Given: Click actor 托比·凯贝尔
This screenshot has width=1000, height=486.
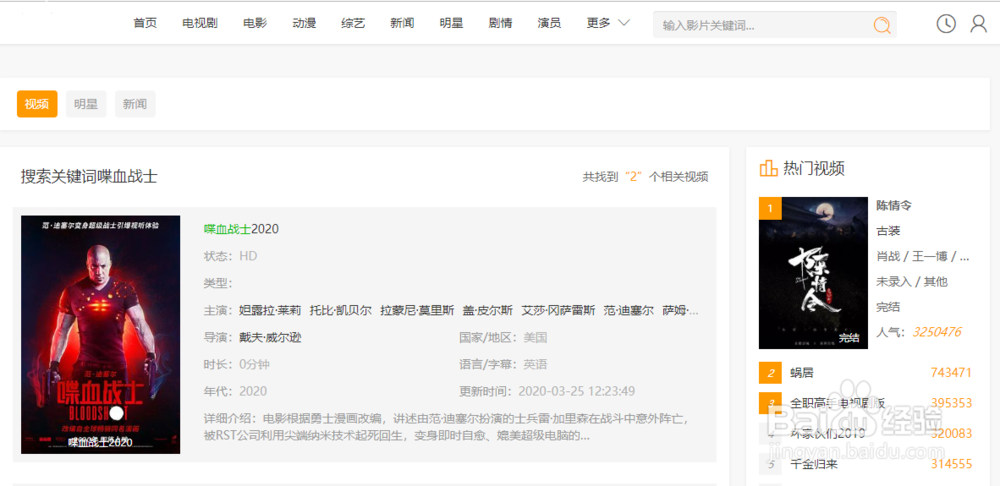Looking at the screenshot, I should [341, 311].
